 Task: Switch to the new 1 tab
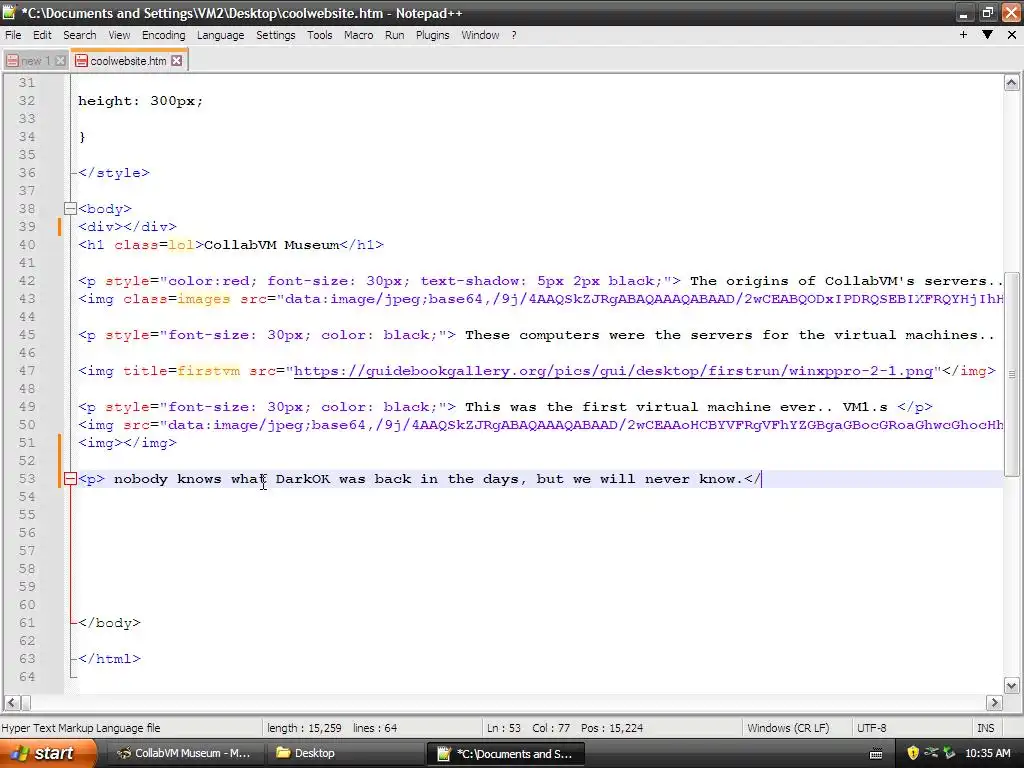click(35, 61)
